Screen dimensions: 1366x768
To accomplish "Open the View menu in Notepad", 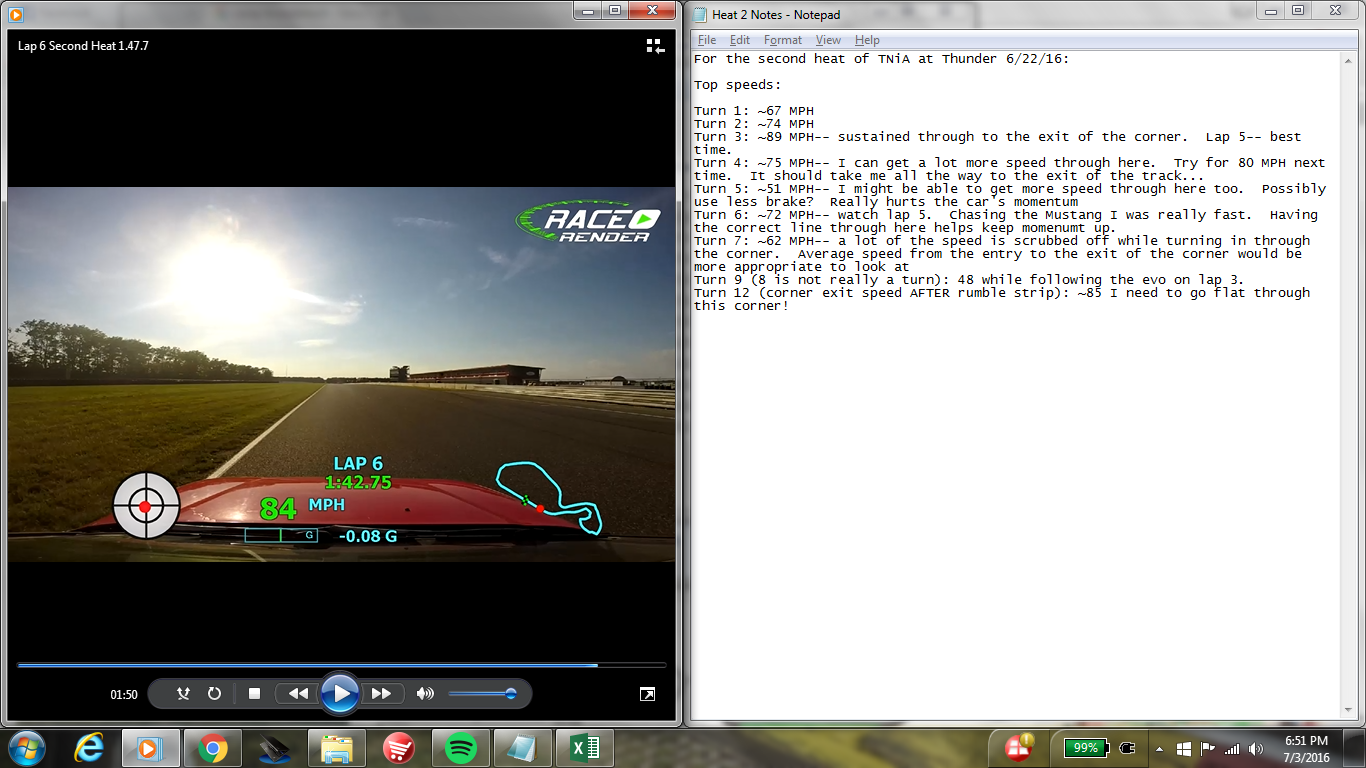I will coord(828,40).
